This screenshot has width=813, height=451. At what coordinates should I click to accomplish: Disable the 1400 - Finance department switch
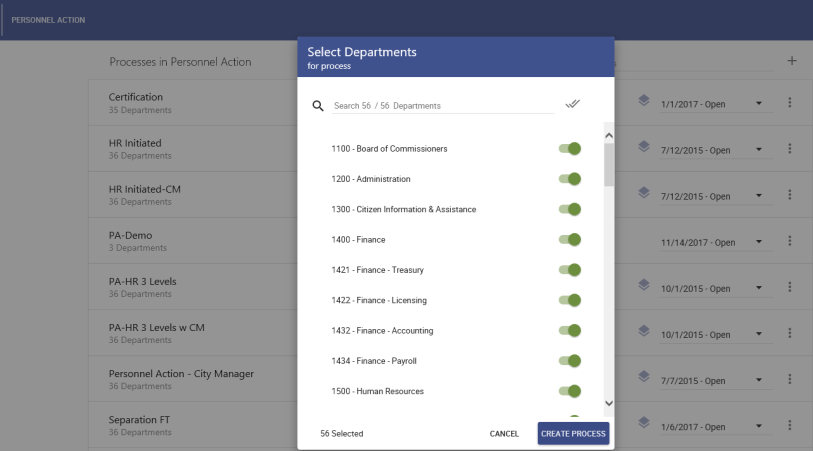pos(570,240)
